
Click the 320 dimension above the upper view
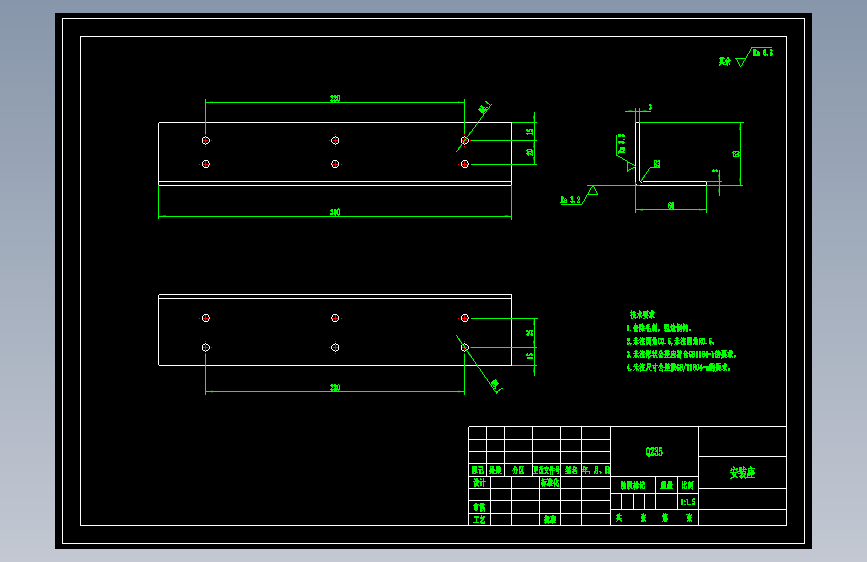pos(335,98)
